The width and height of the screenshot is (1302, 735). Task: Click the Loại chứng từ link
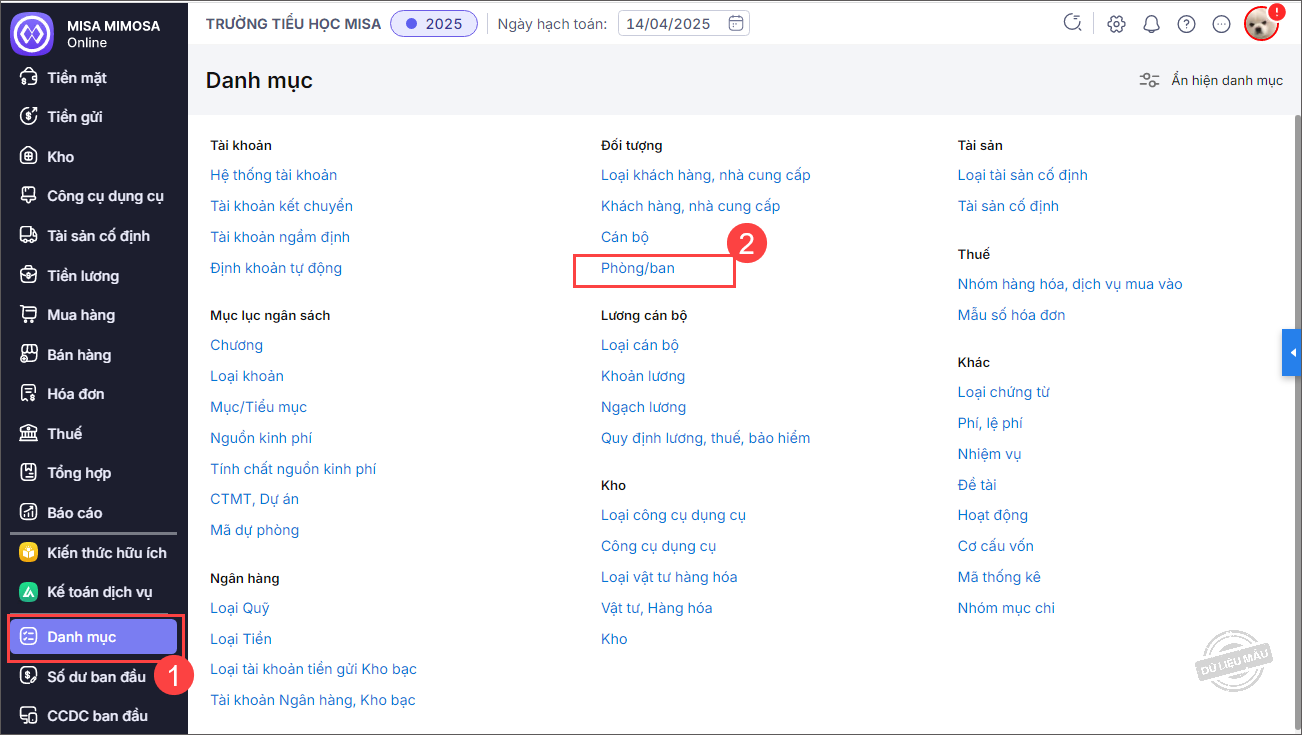[1004, 392]
